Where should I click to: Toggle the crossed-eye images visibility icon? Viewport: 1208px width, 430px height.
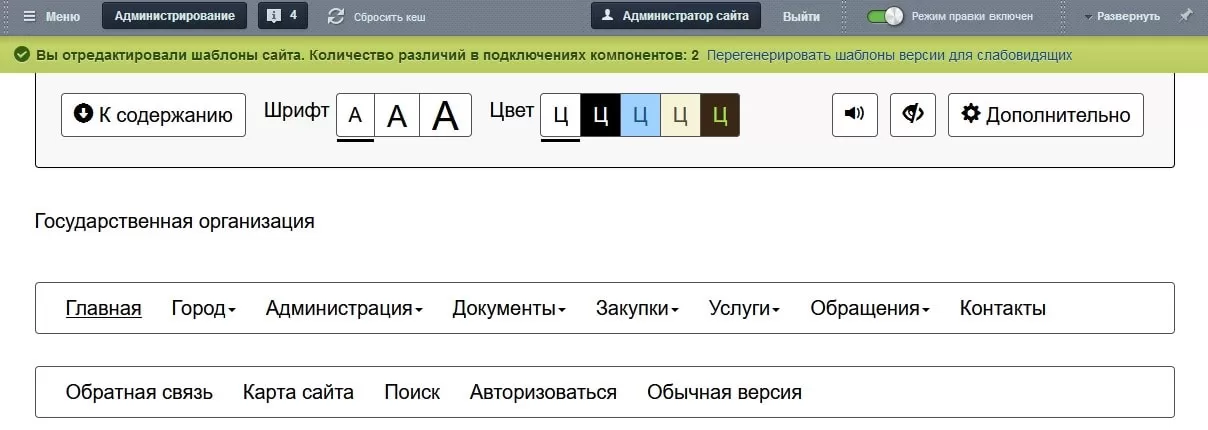913,115
